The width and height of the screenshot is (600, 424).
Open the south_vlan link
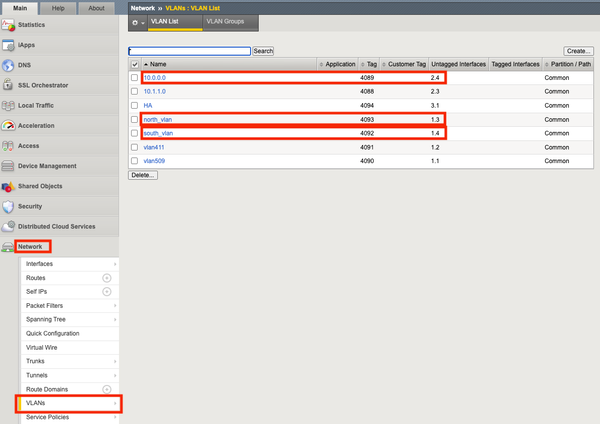tap(158, 133)
